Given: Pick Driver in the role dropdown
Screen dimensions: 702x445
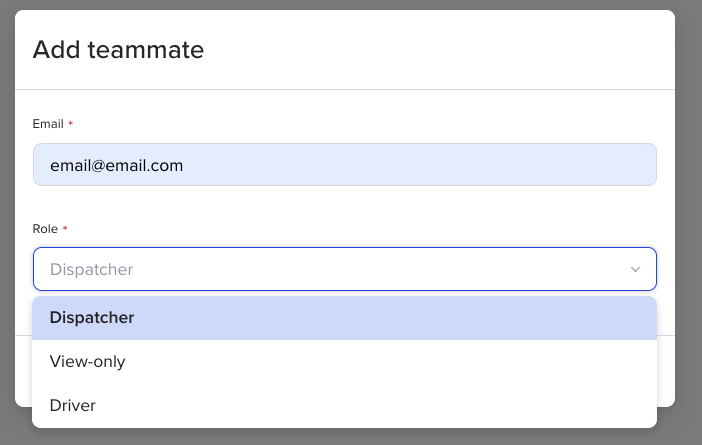Looking at the screenshot, I should (x=73, y=405).
